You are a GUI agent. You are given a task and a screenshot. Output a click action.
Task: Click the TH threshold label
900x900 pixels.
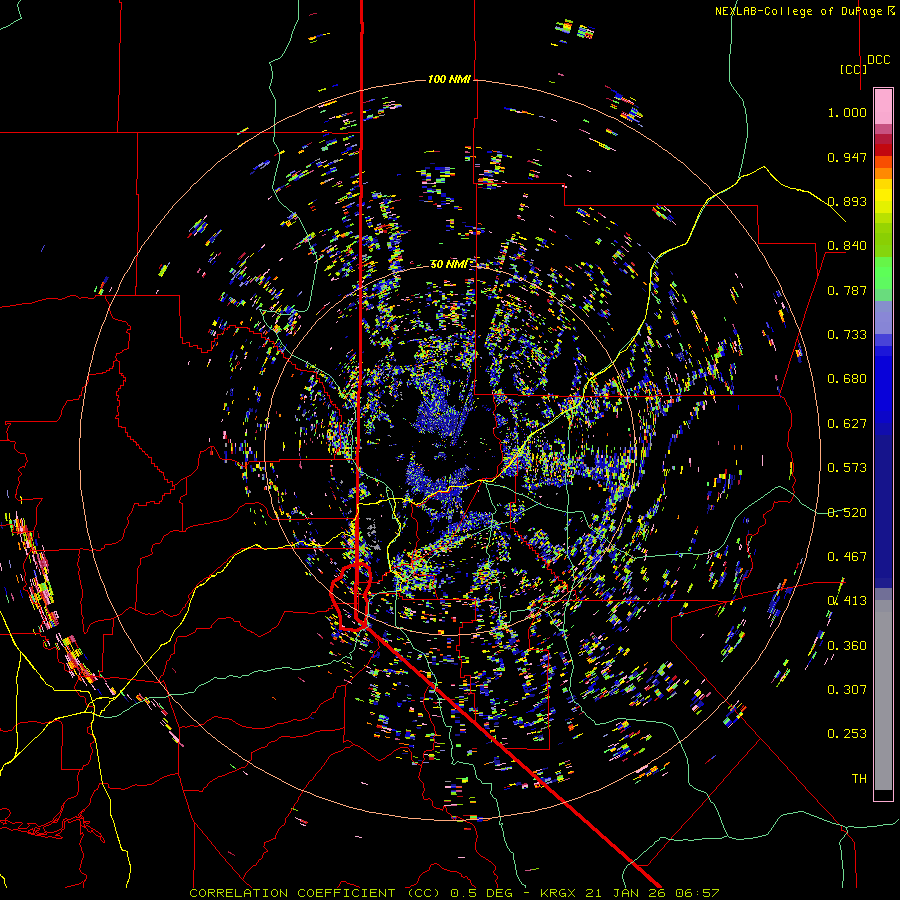pos(859,779)
